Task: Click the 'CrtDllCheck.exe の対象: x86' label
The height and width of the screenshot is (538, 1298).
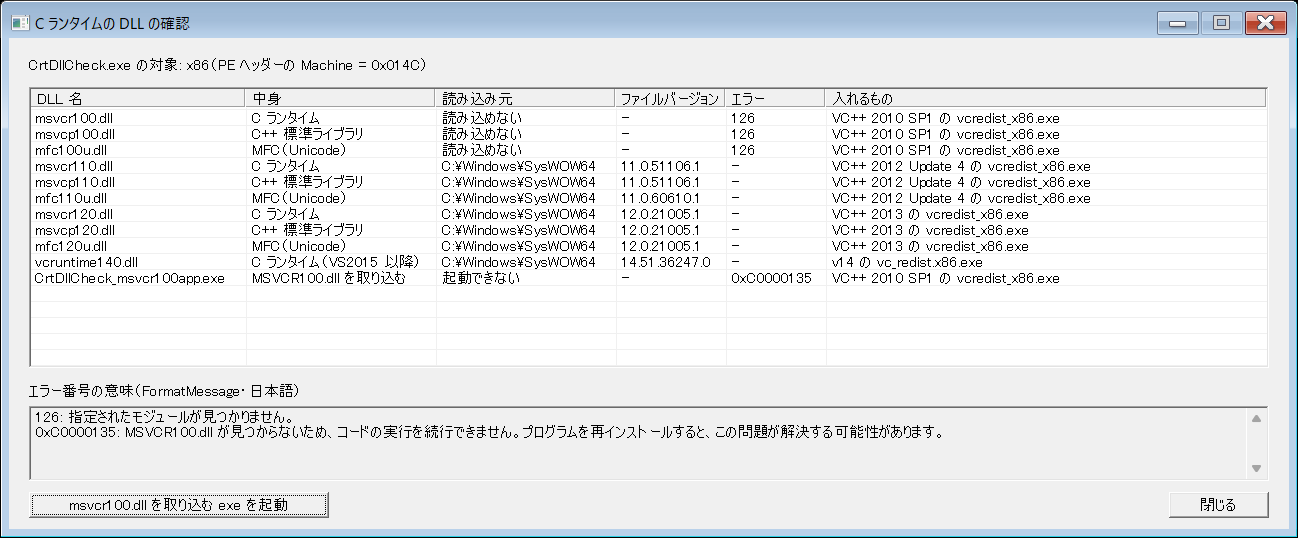Action: (x=229, y=65)
